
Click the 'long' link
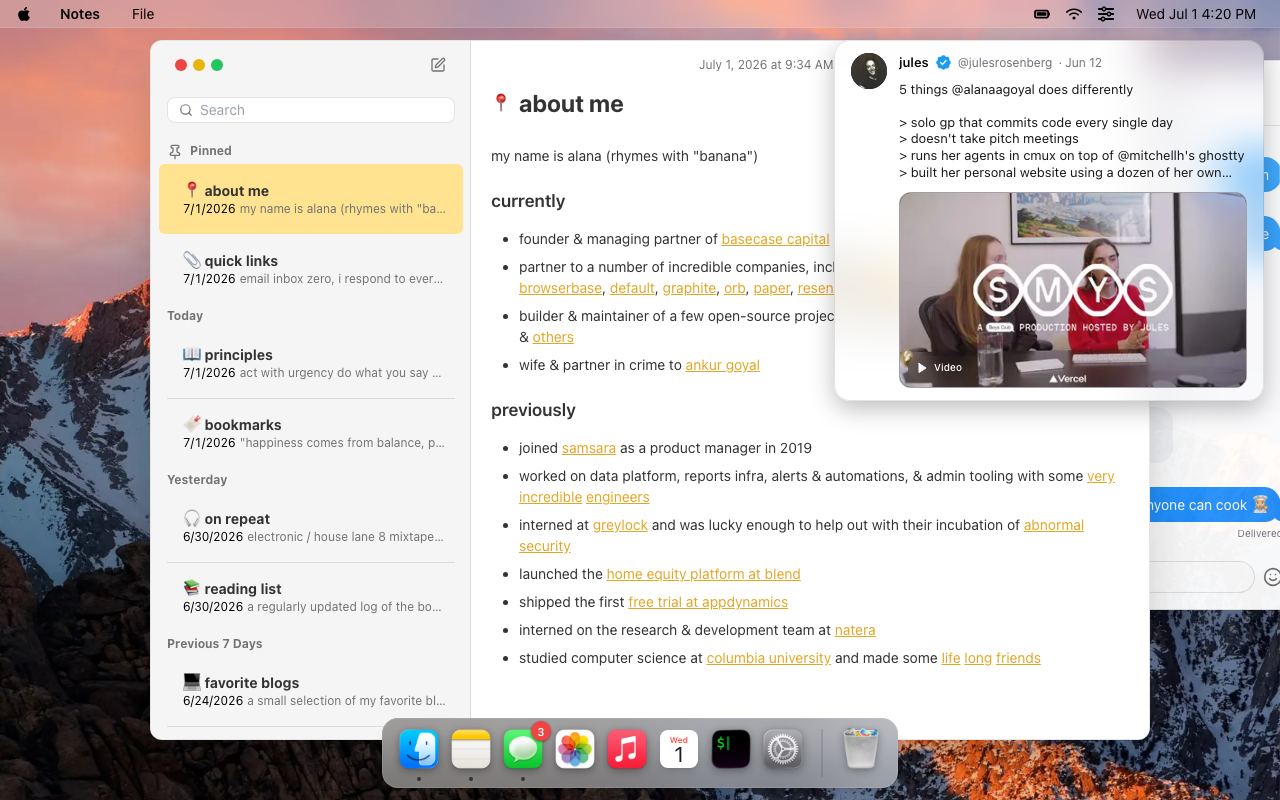click(978, 658)
